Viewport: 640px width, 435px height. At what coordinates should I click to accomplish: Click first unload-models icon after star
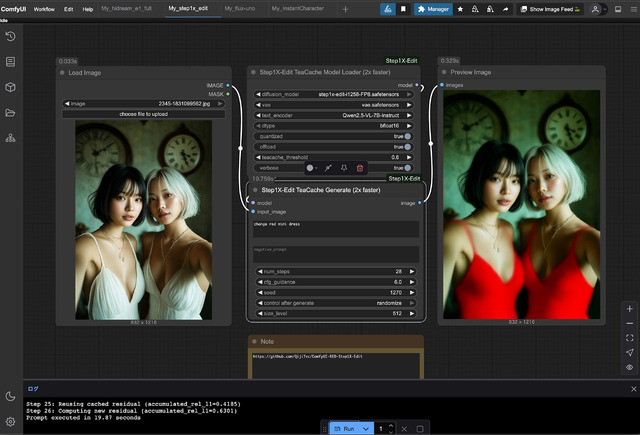click(475, 9)
